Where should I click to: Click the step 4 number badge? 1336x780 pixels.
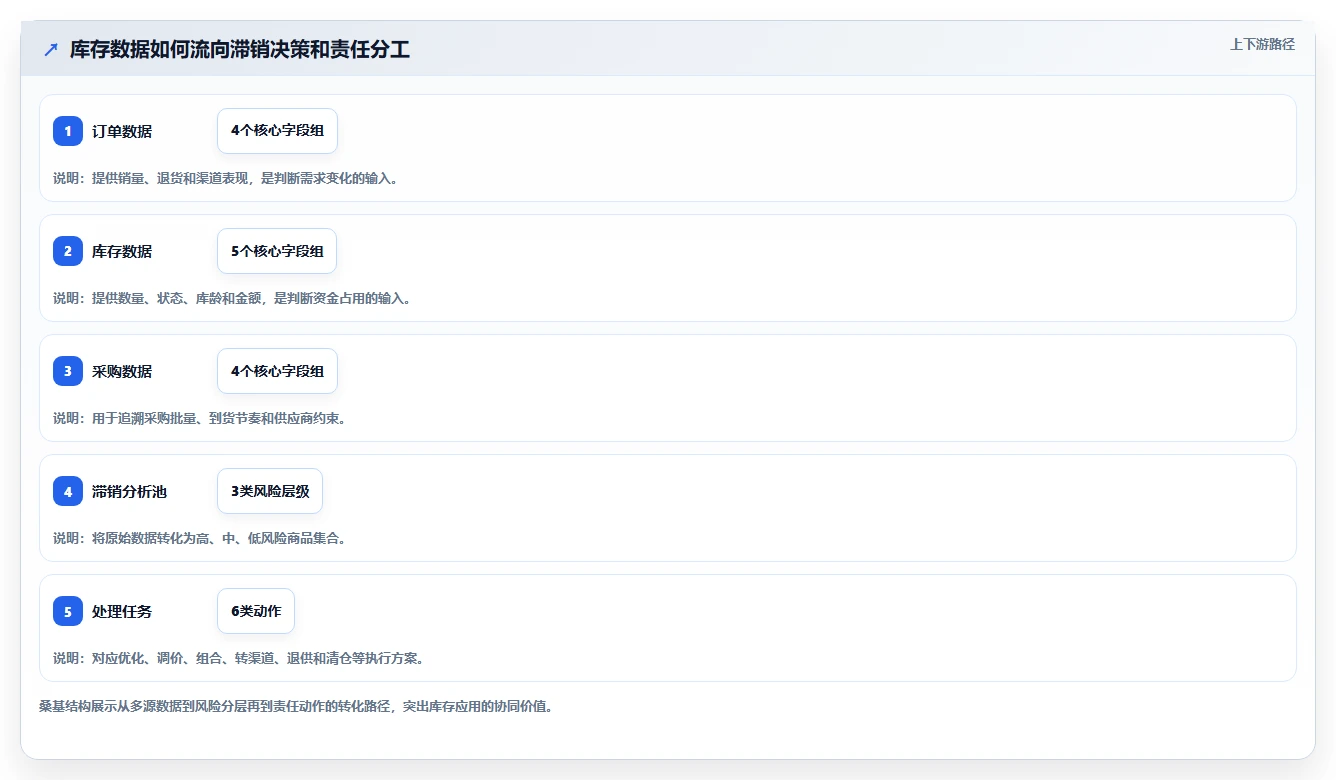click(x=68, y=491)
